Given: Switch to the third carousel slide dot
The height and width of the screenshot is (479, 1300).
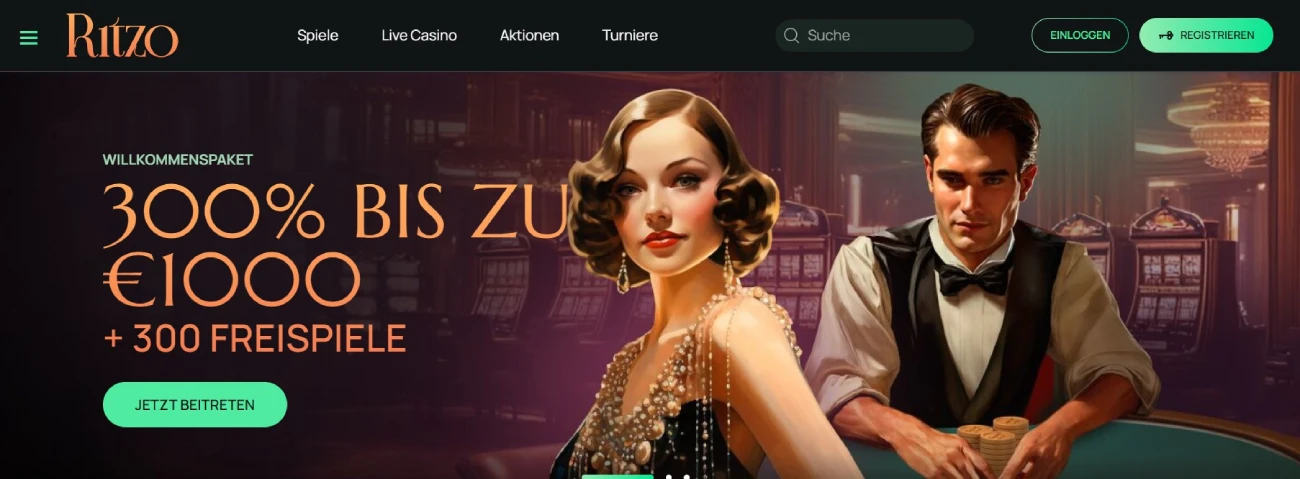Looking at the screenshot, I should tap(686, 476).
